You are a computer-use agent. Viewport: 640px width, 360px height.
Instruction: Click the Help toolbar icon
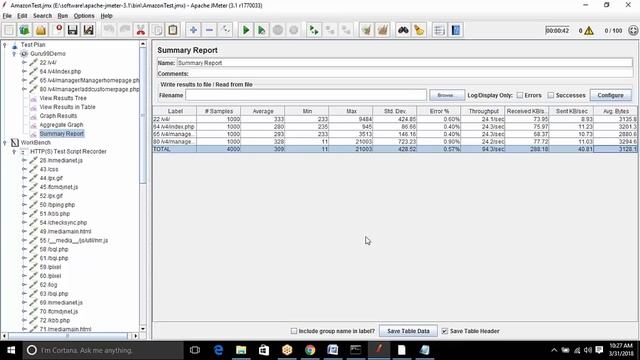pyautogui.click(x=456, y=30)
